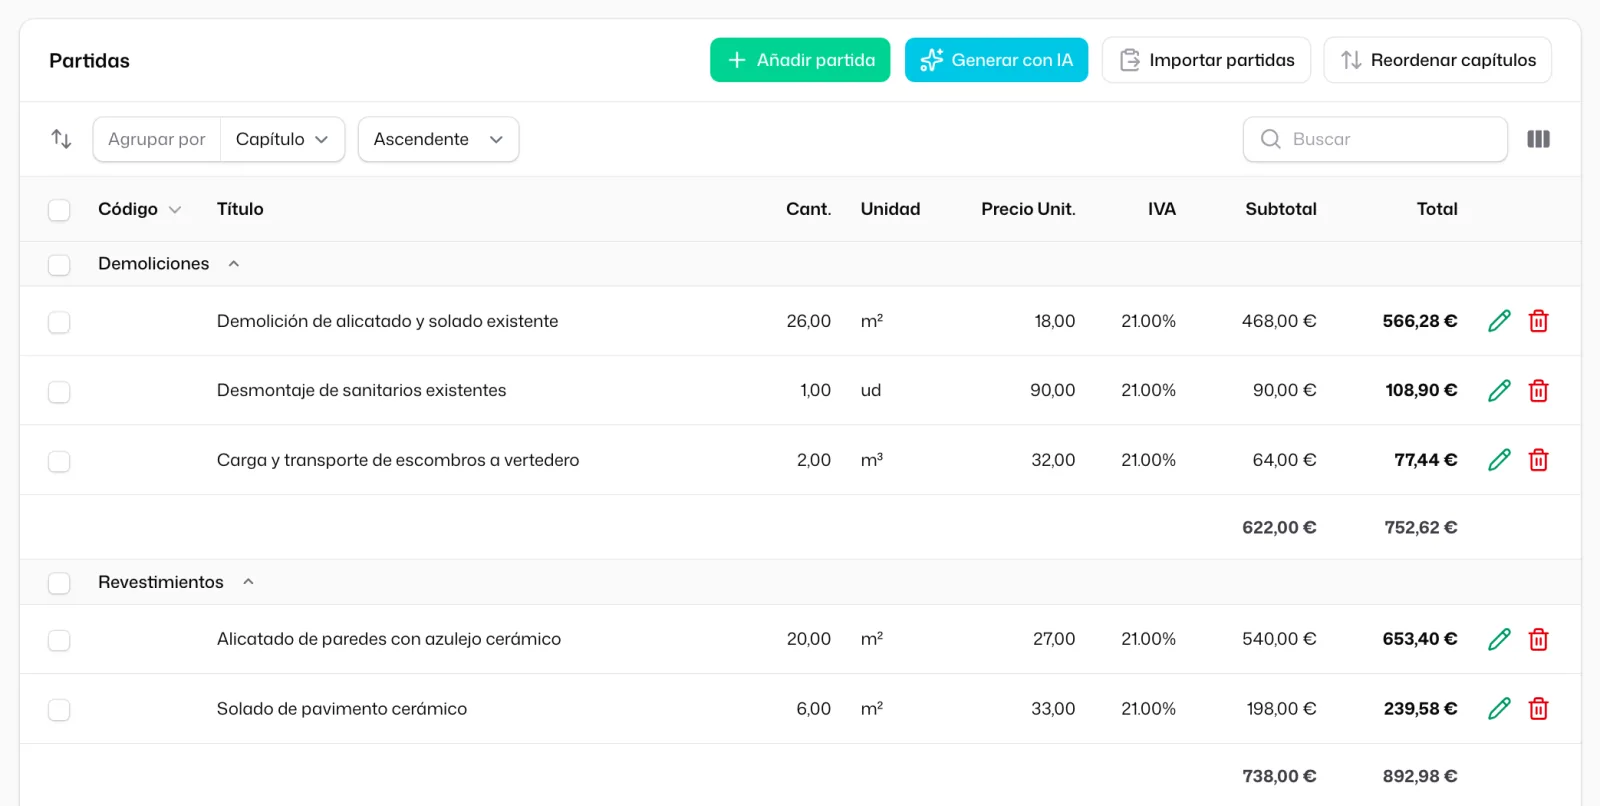Open Importar partidas

click(x=1206, y=60)
